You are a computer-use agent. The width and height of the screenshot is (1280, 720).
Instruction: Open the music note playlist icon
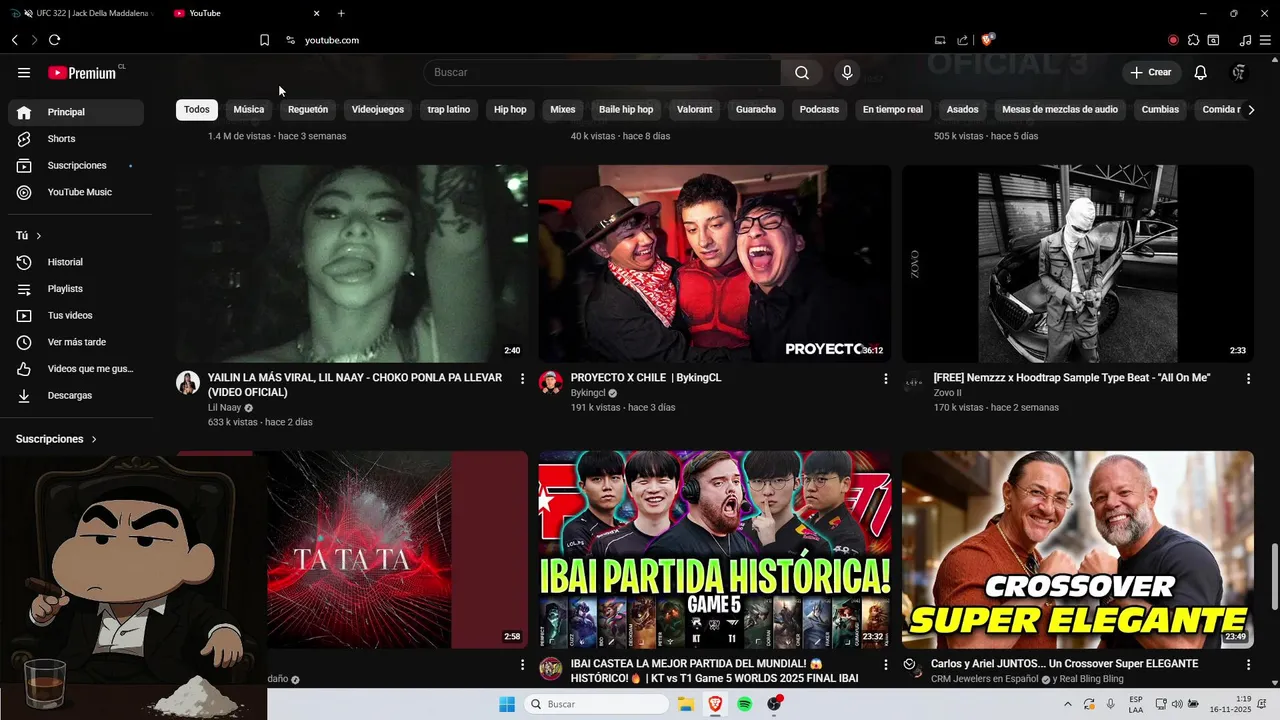[x=1245, y=40]
